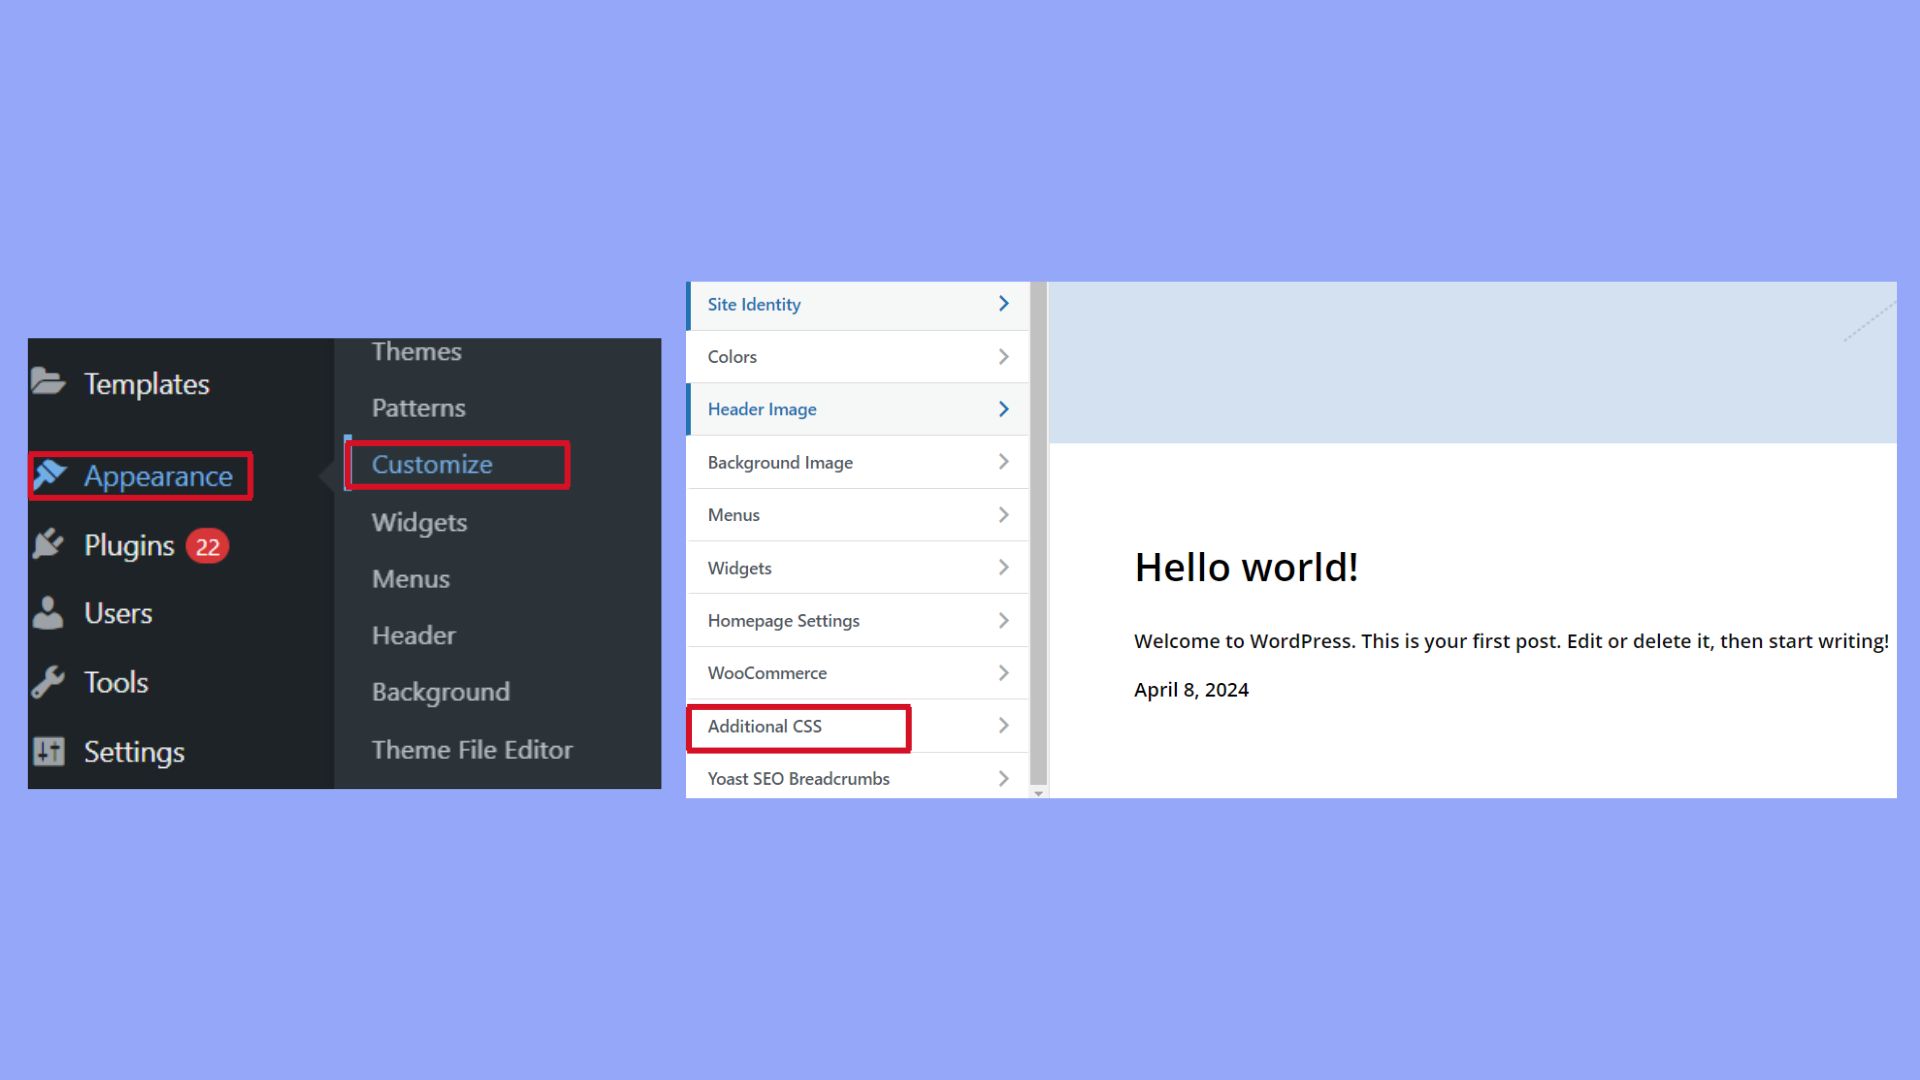This screenshot has height=1080, width=1920.
Task: Expand the Header Image section
Action: click(761, 409)
